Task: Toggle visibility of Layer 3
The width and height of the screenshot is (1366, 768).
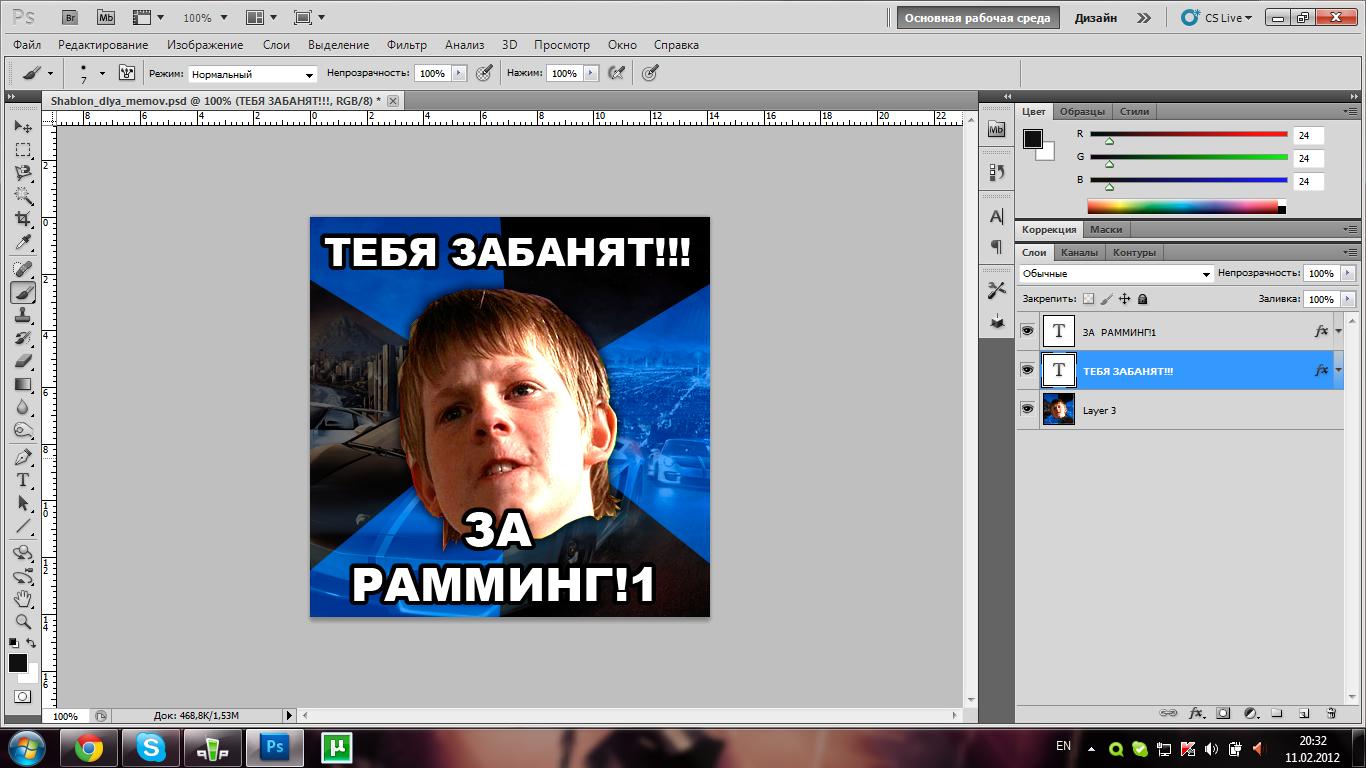Action: (x=1027, y=409)
